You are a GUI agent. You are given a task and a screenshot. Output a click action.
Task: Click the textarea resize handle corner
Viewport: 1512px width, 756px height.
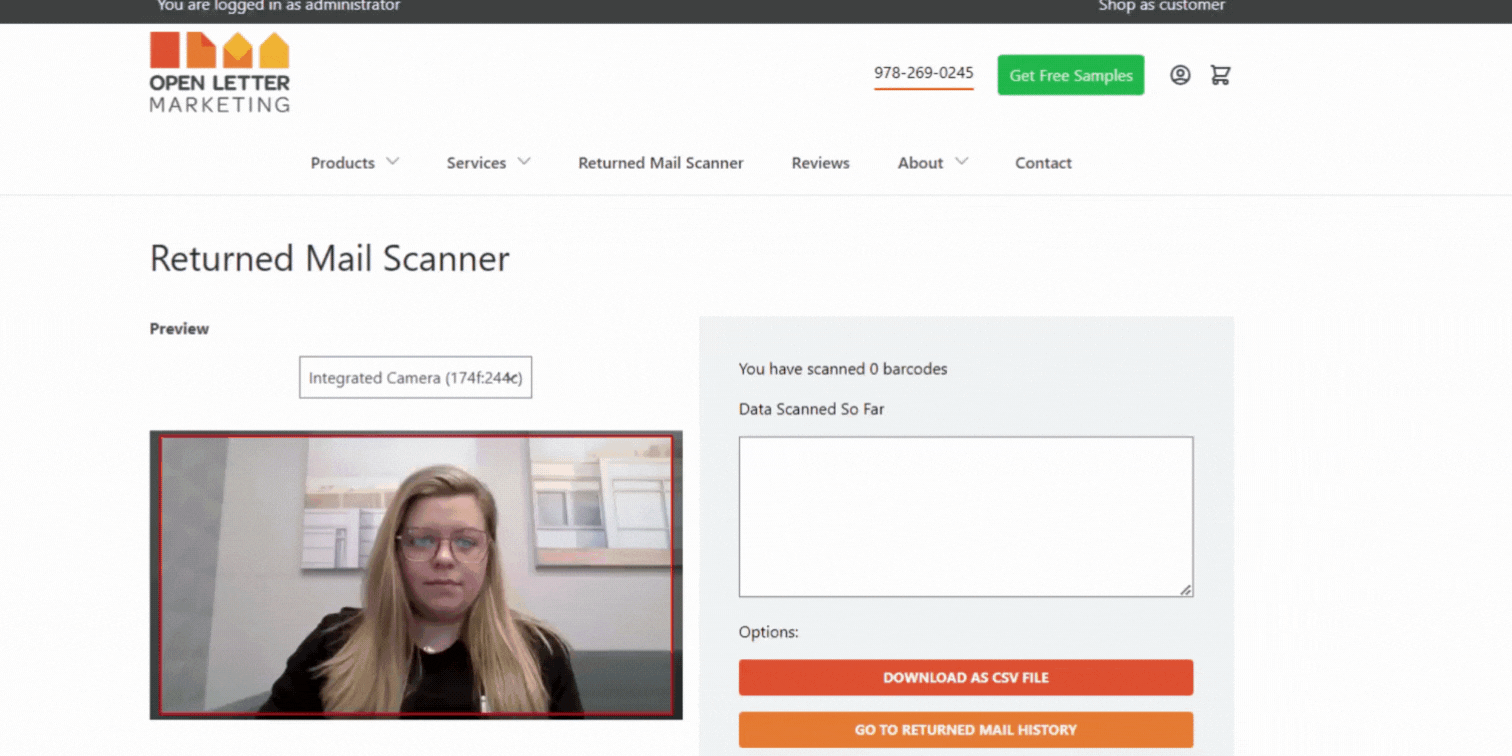1185,590
